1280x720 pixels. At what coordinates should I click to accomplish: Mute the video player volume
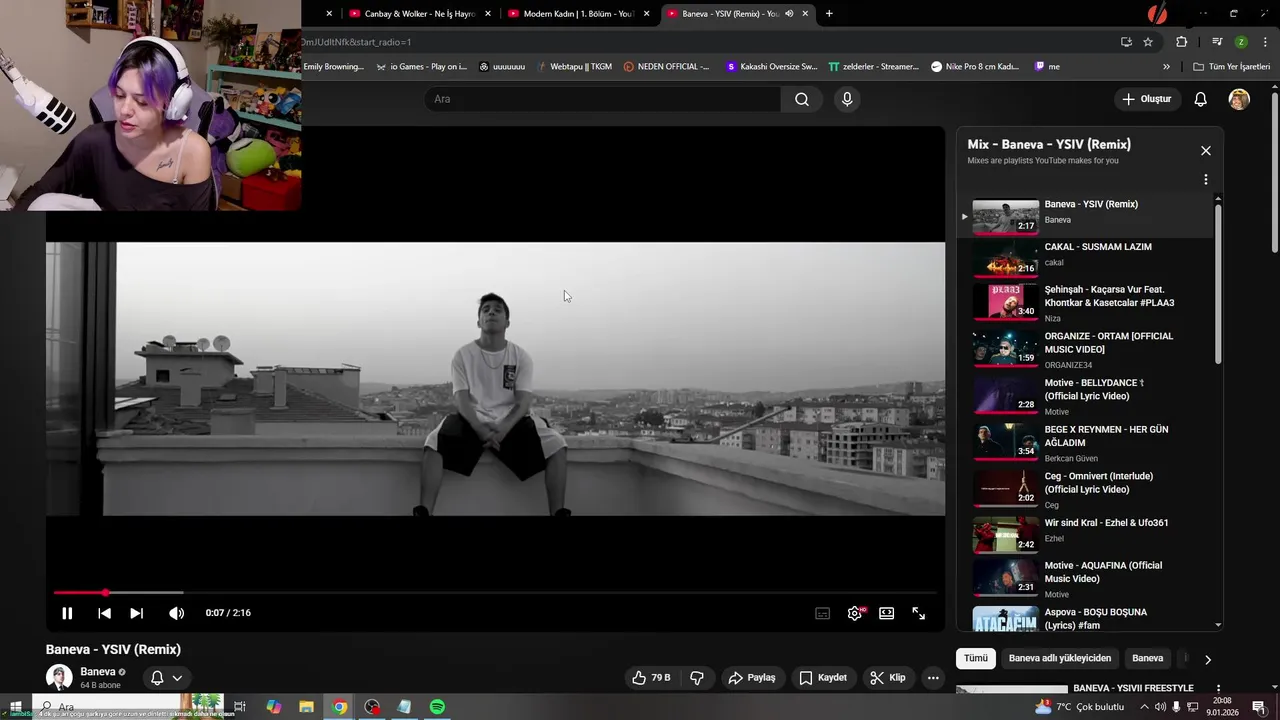click(x=176, y=613)
